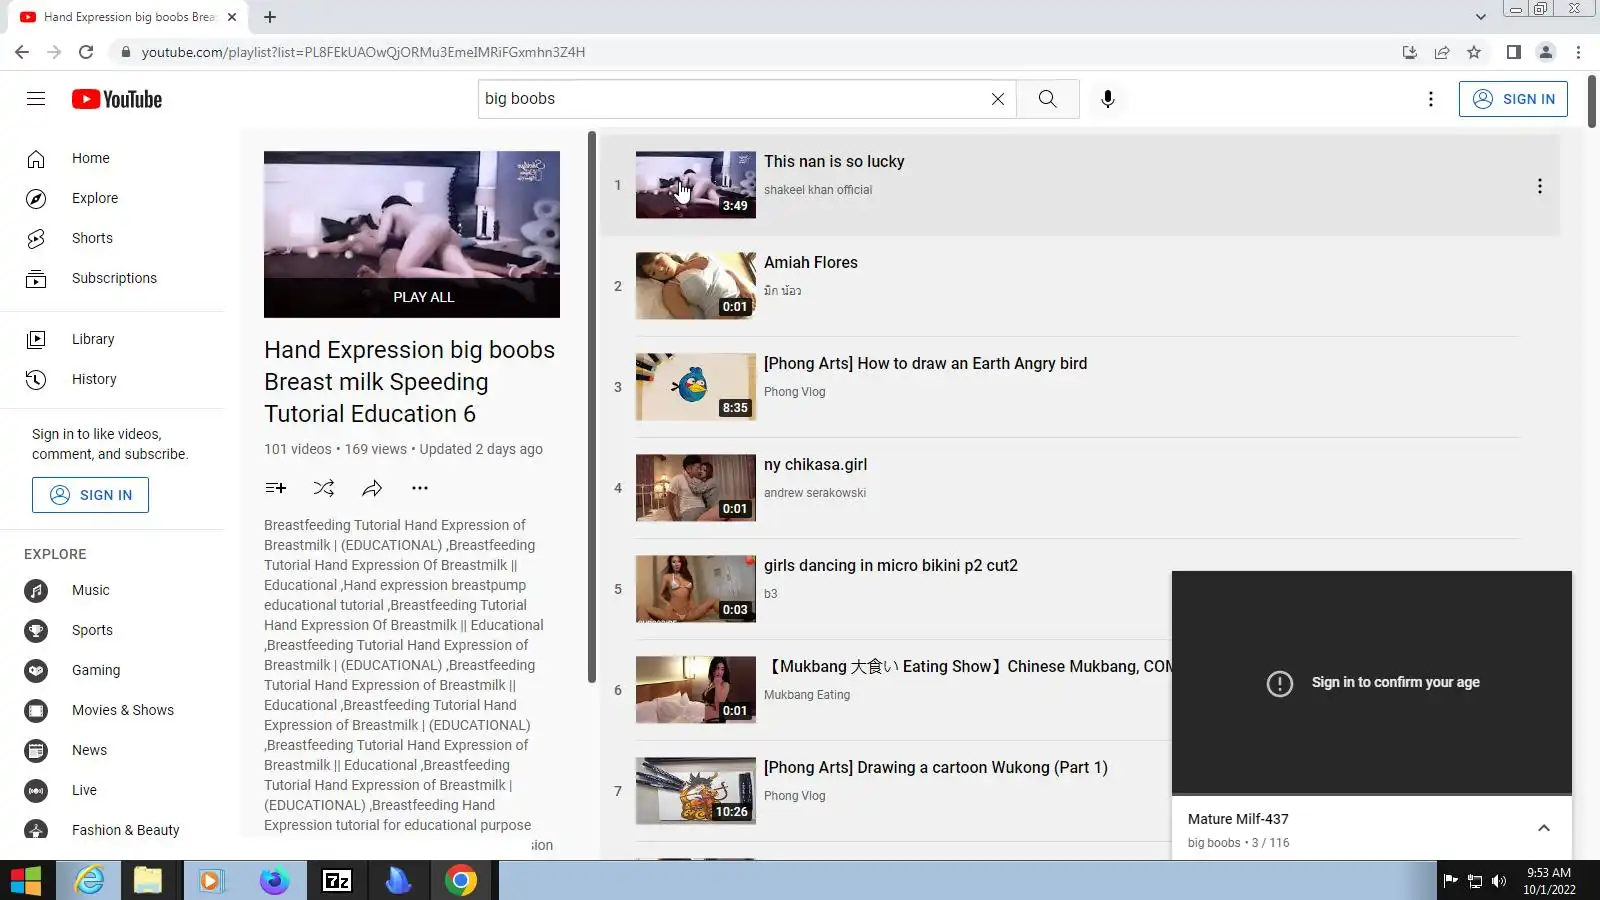This screenshot has height=900, width=1600.
Task: Open the 'This nan is so lucky' video title
Action: [834, 161]
